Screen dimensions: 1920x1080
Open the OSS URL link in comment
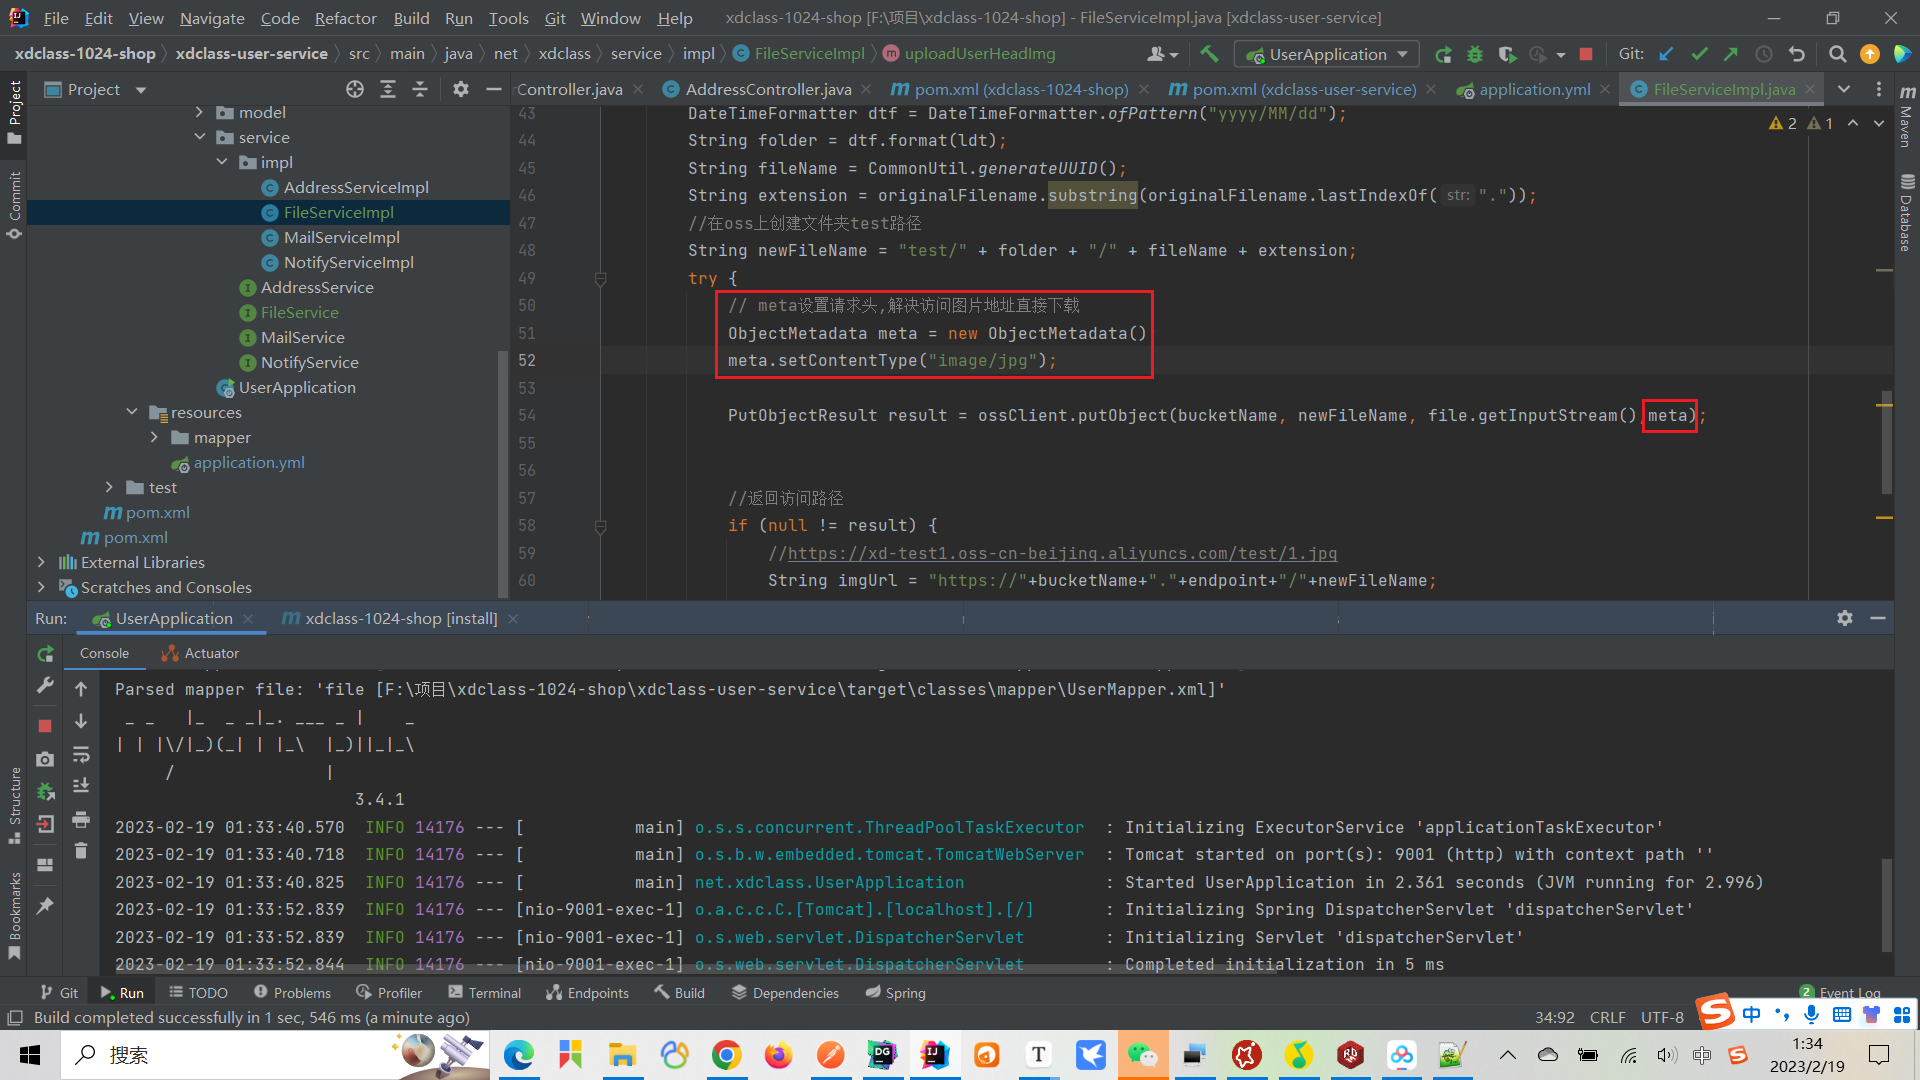click(x=1061, y=553)
